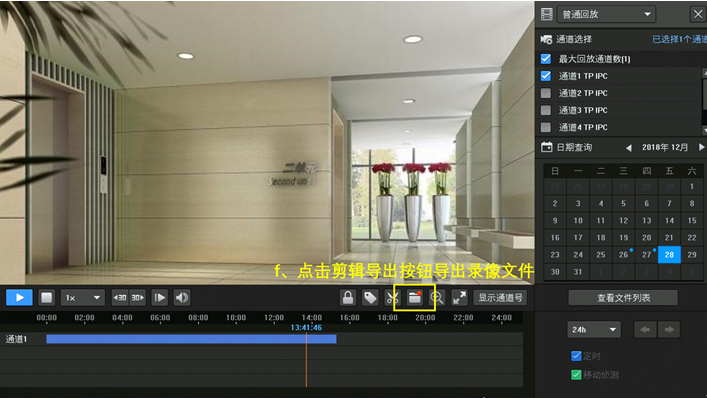Viewport: 707px width, 399px height.
Task: Click the 日期查询 calendar icon
Action: pos(546,147)
